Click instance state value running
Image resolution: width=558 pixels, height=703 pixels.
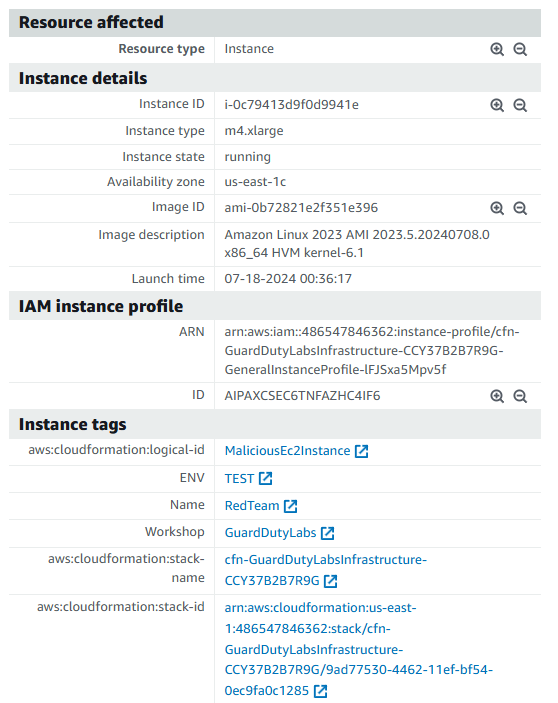point(247,157)
